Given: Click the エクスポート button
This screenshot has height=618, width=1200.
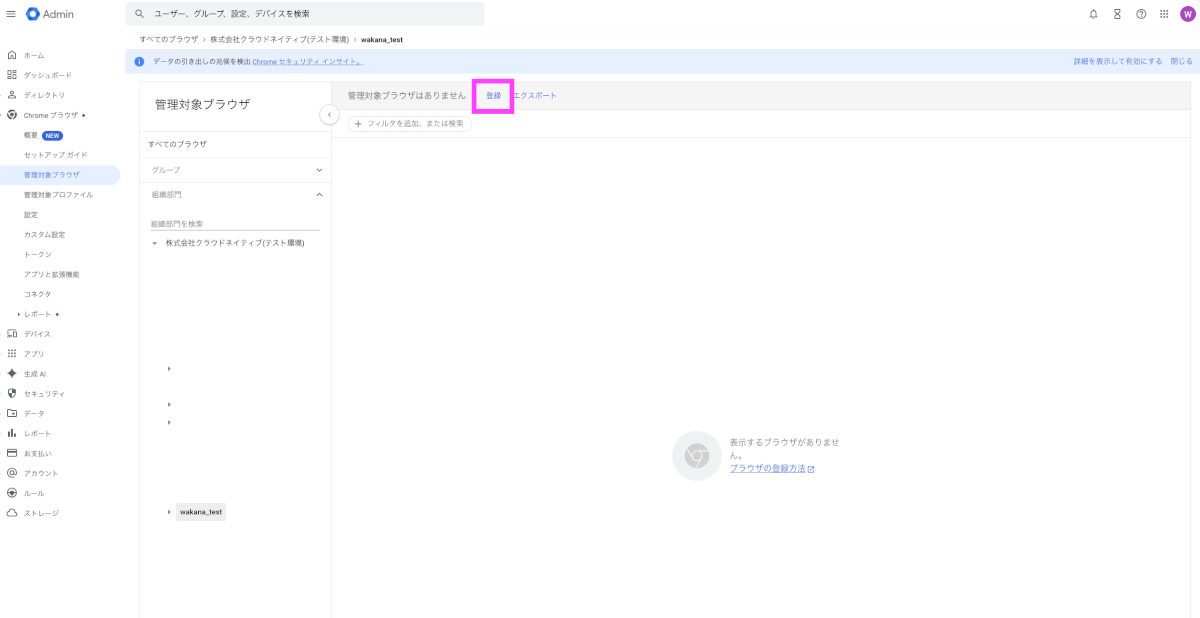Looking at the screenshot, I should (535, 95).
